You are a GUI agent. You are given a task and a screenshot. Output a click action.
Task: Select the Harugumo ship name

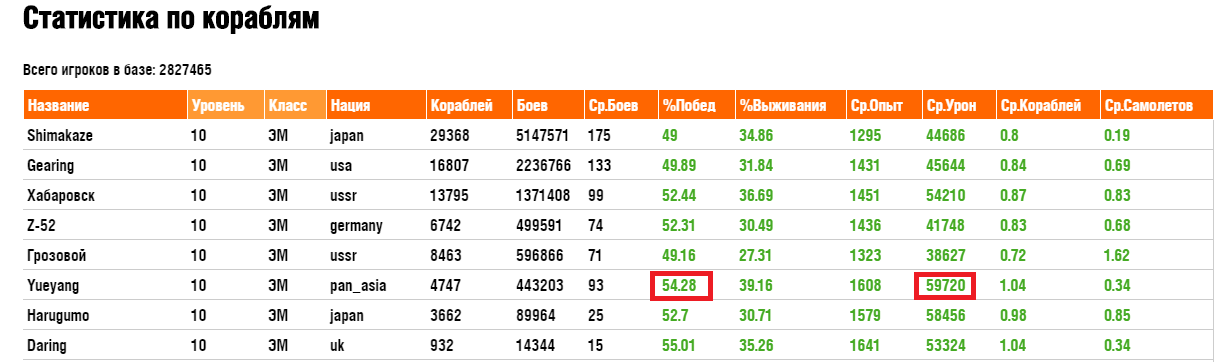point(58,316)
